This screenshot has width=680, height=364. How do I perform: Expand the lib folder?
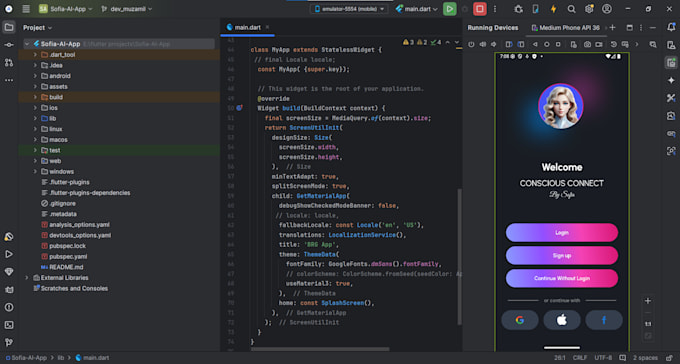[35, 118]
